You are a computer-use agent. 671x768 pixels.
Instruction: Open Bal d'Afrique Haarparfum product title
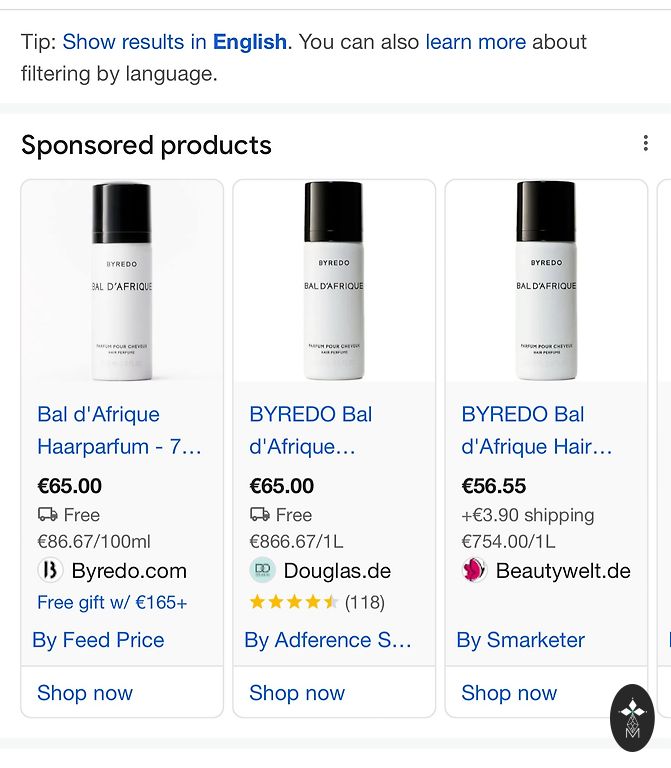tap(120, 430)
